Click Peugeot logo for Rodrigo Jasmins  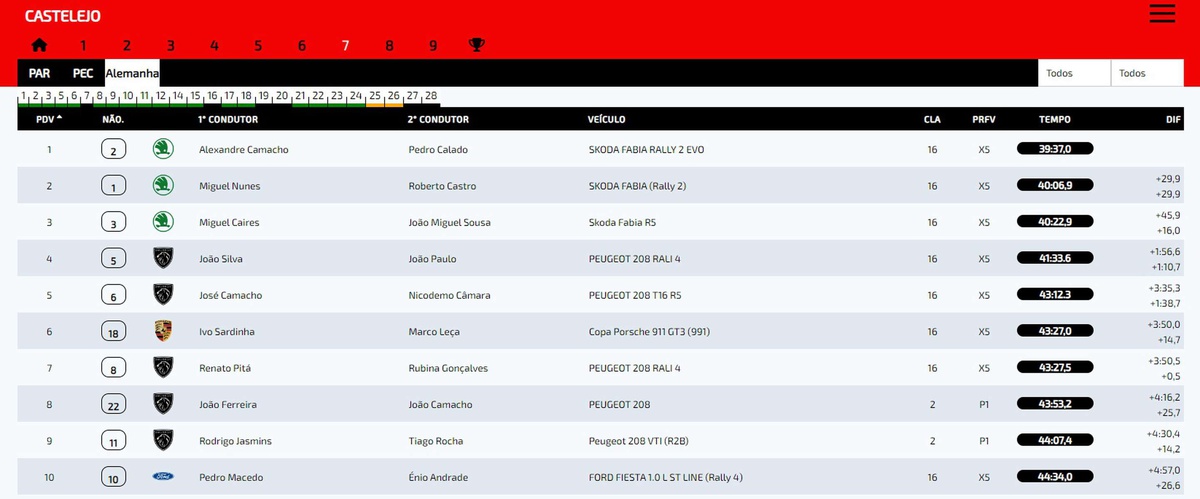tap(162, 440)
